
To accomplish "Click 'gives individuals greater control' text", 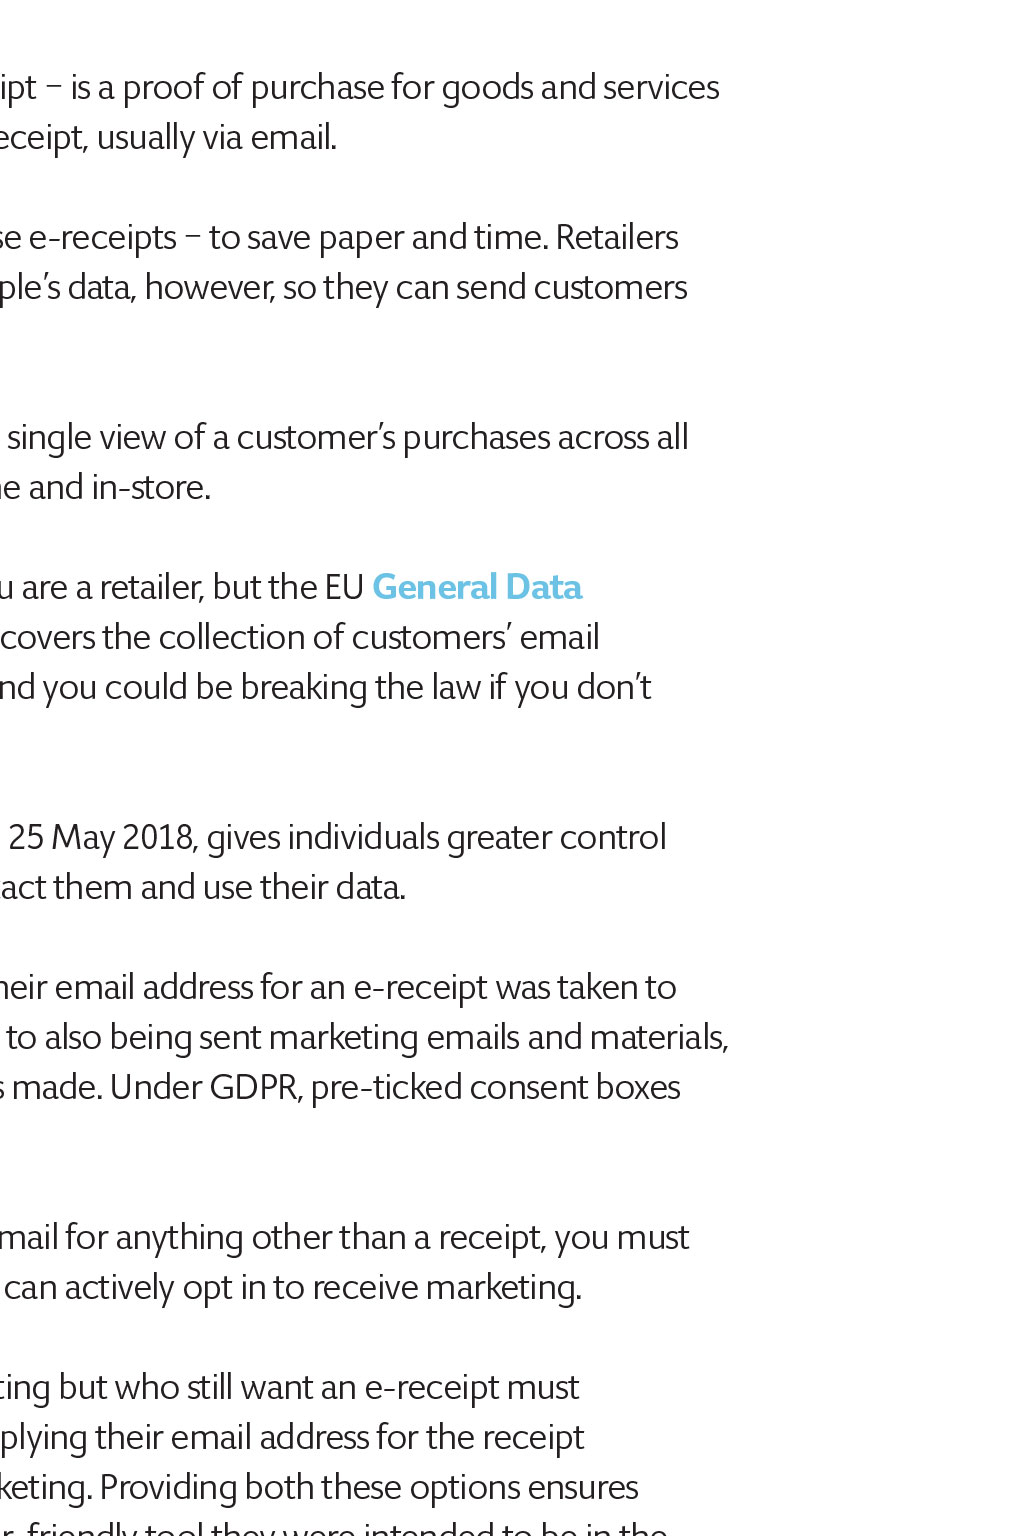I will [x=436, y=838].
